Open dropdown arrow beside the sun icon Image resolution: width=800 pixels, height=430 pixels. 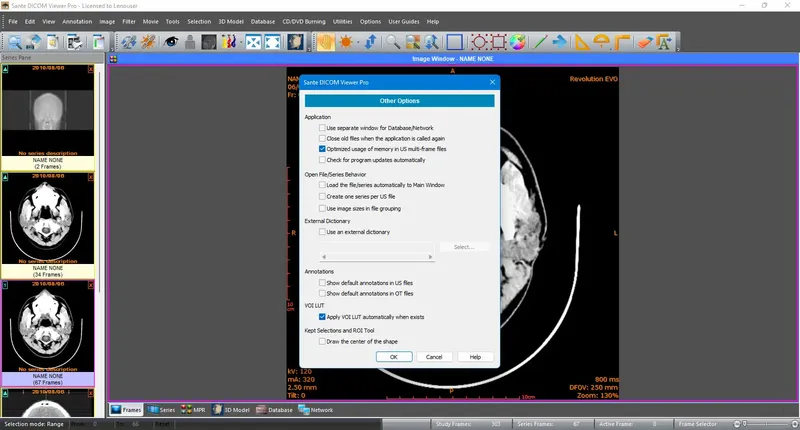coord(357,42)
